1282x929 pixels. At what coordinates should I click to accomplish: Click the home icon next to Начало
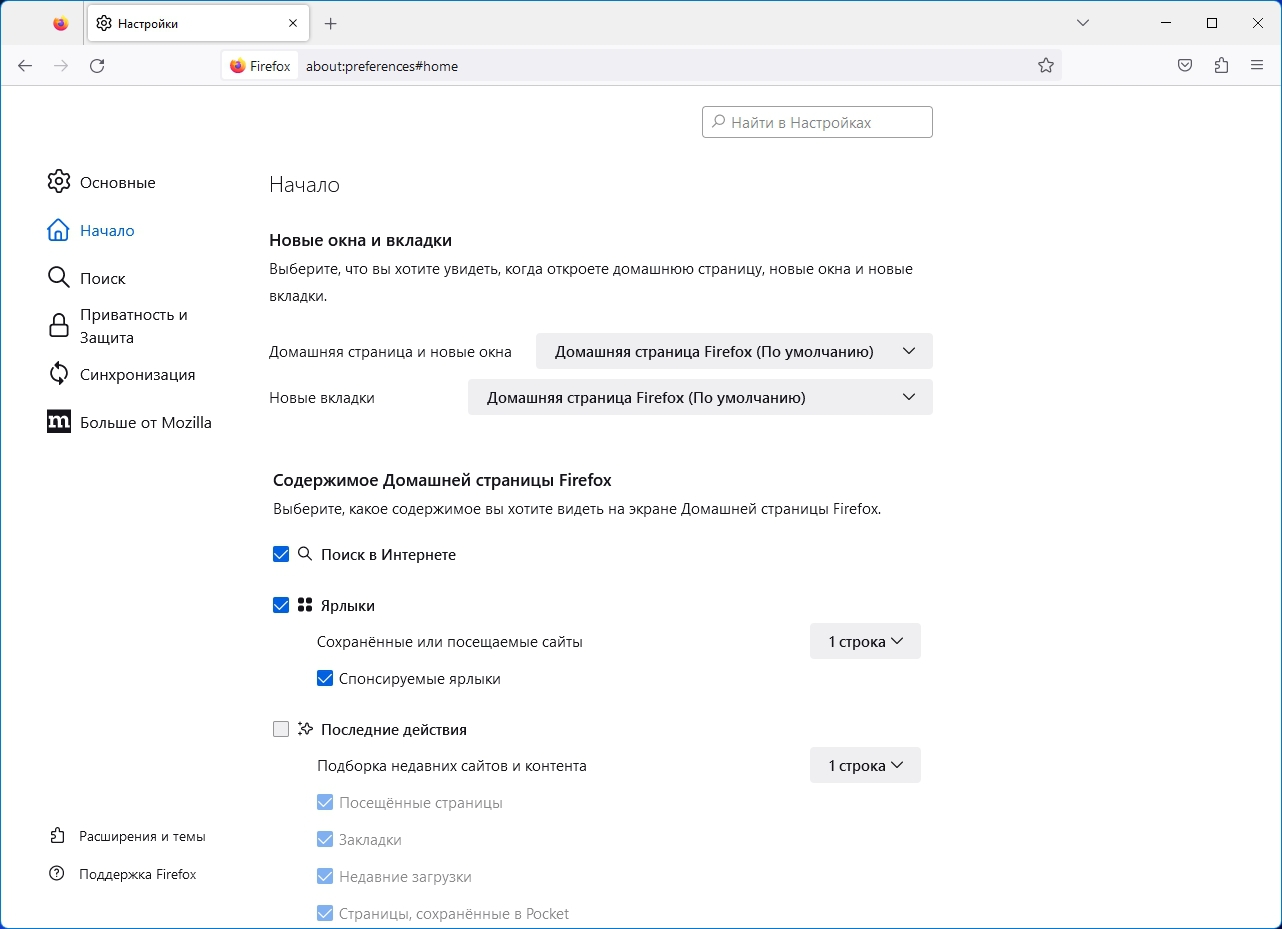pyautogui.click(x=59, y=230)
